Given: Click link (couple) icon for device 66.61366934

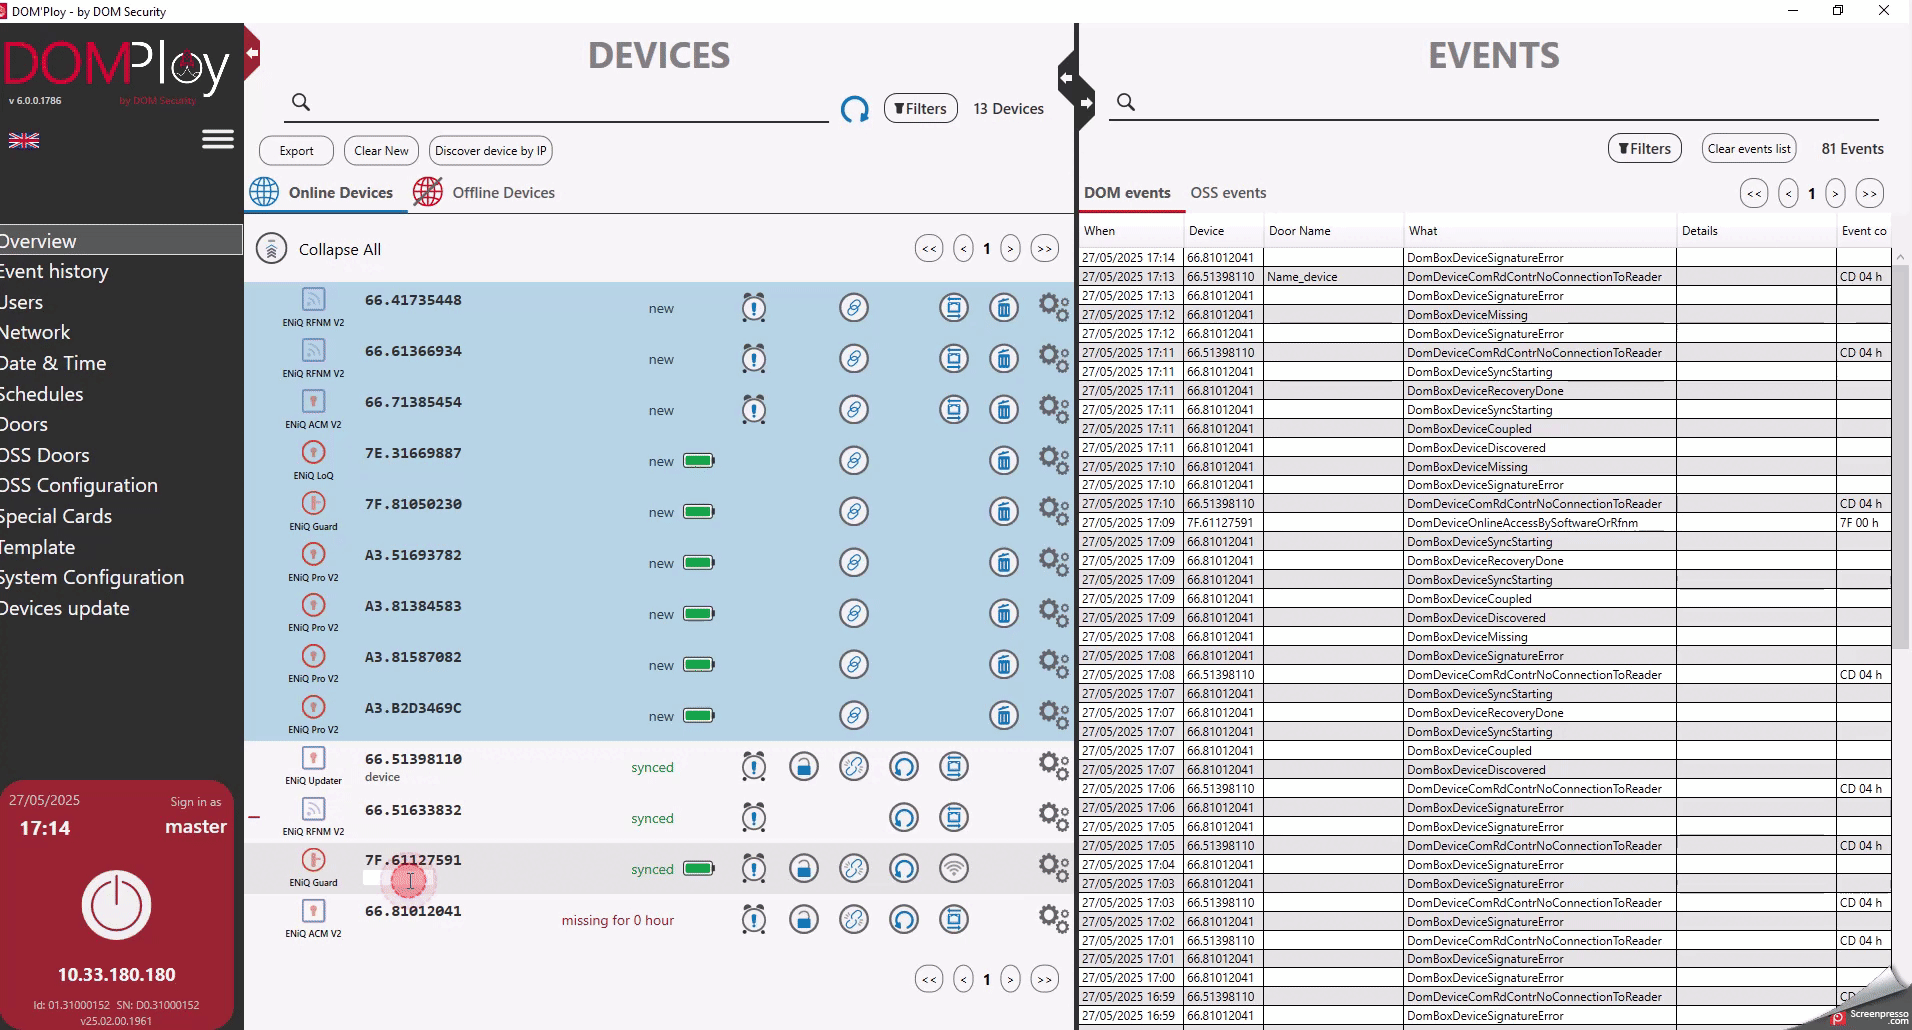Looking at the screenshot, I should click(x=854, y=359).
